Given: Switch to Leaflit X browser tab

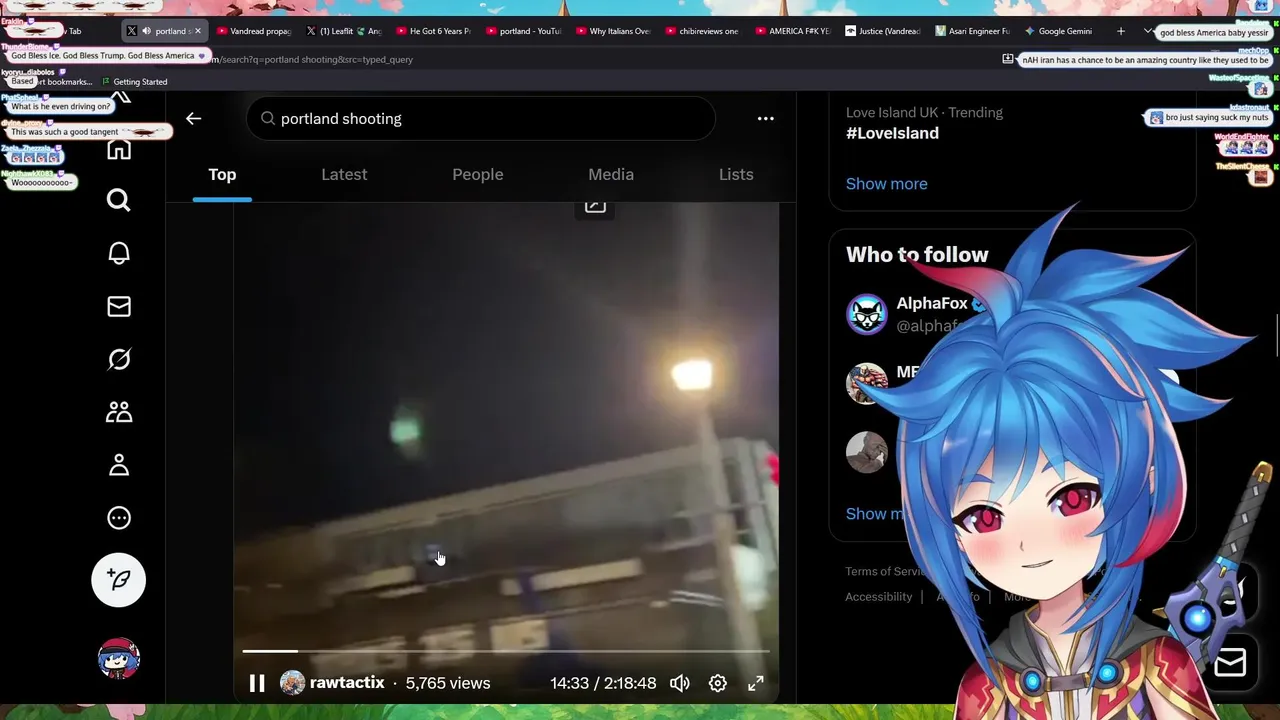Looking at the screenshot, I should pos(343,31).
